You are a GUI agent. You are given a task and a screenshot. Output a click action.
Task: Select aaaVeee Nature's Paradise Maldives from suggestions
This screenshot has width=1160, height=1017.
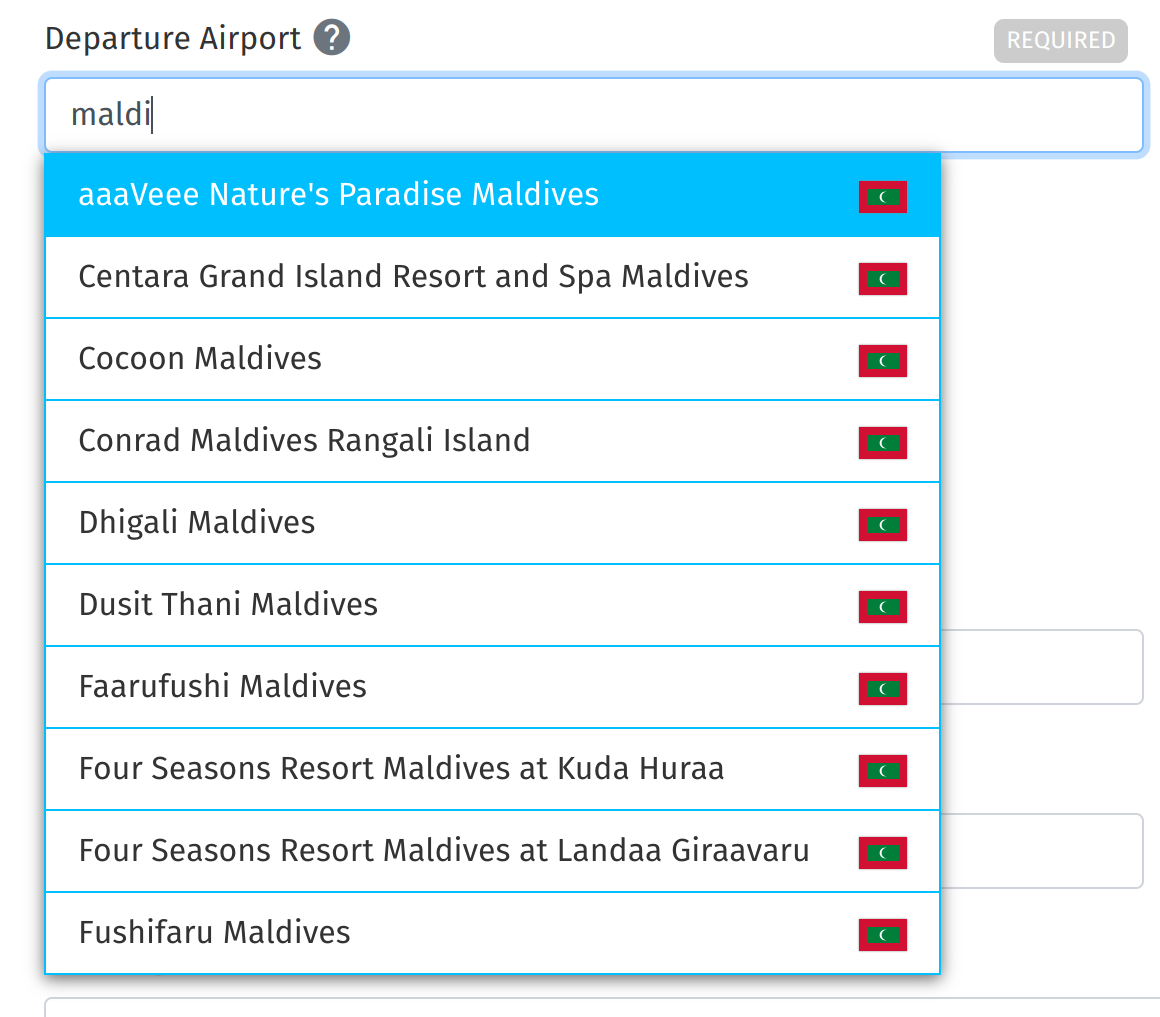tap(493, 195)
